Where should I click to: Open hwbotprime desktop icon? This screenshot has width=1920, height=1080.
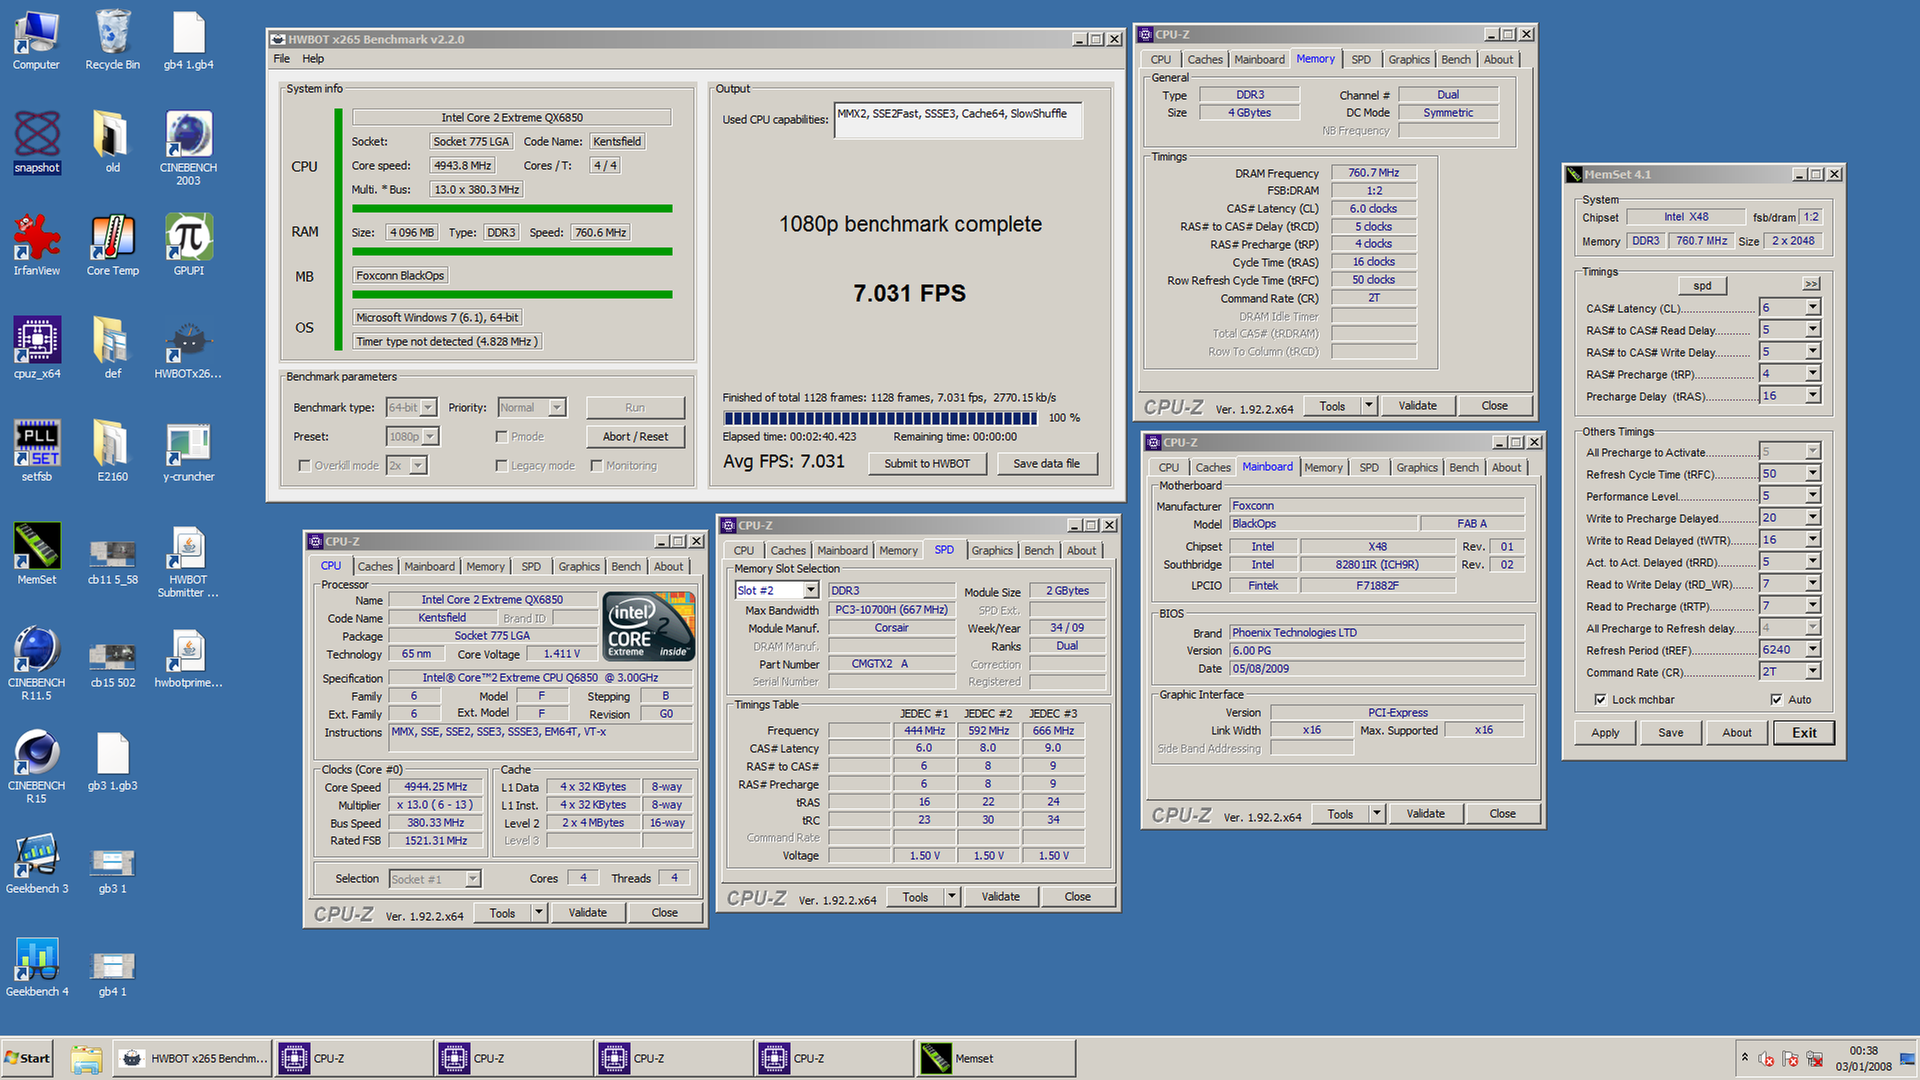tap(188, 658)
